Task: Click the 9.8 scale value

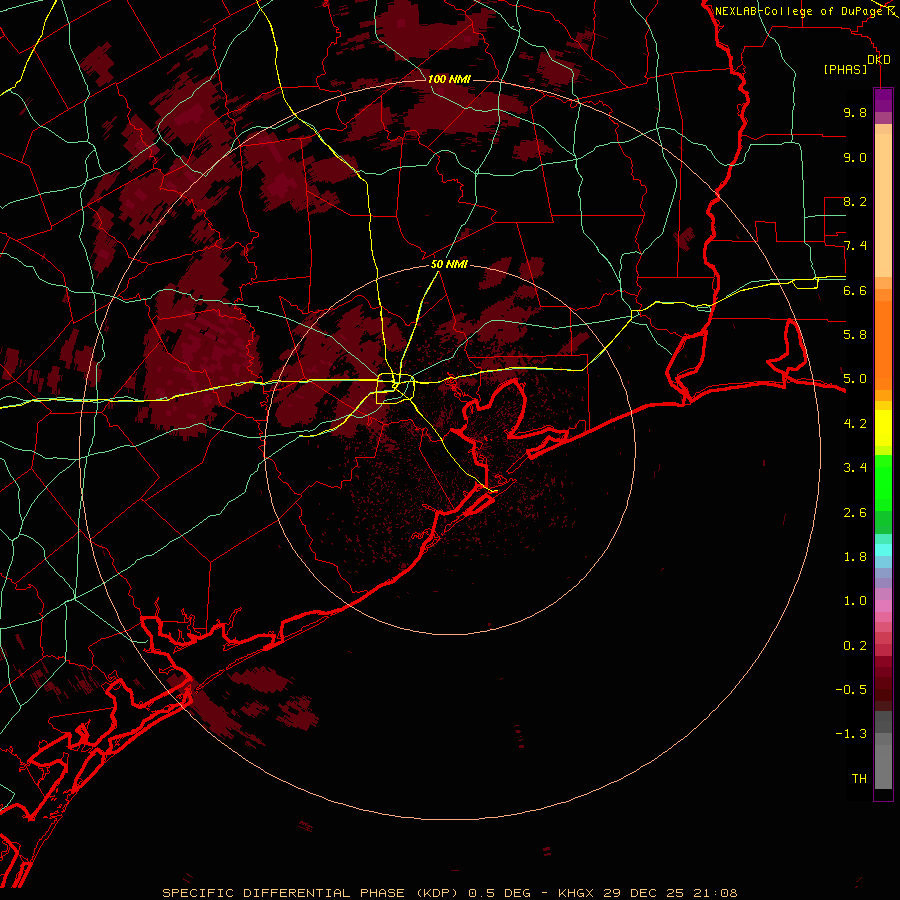Action: click(x=855, y=112)
